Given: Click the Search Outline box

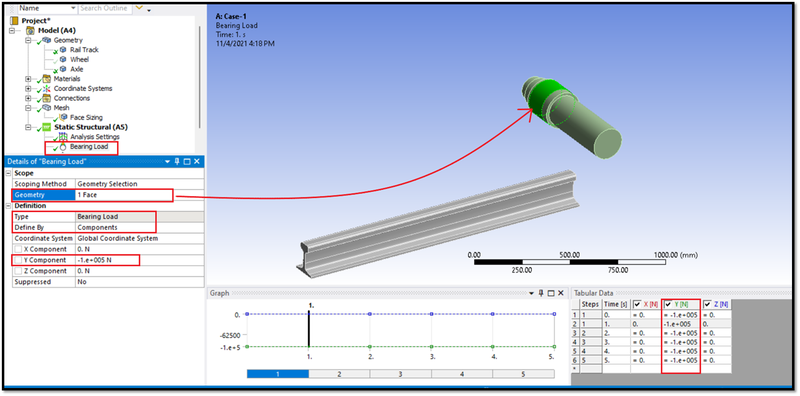Looking at the screenshot, I should tap(105, 9).
